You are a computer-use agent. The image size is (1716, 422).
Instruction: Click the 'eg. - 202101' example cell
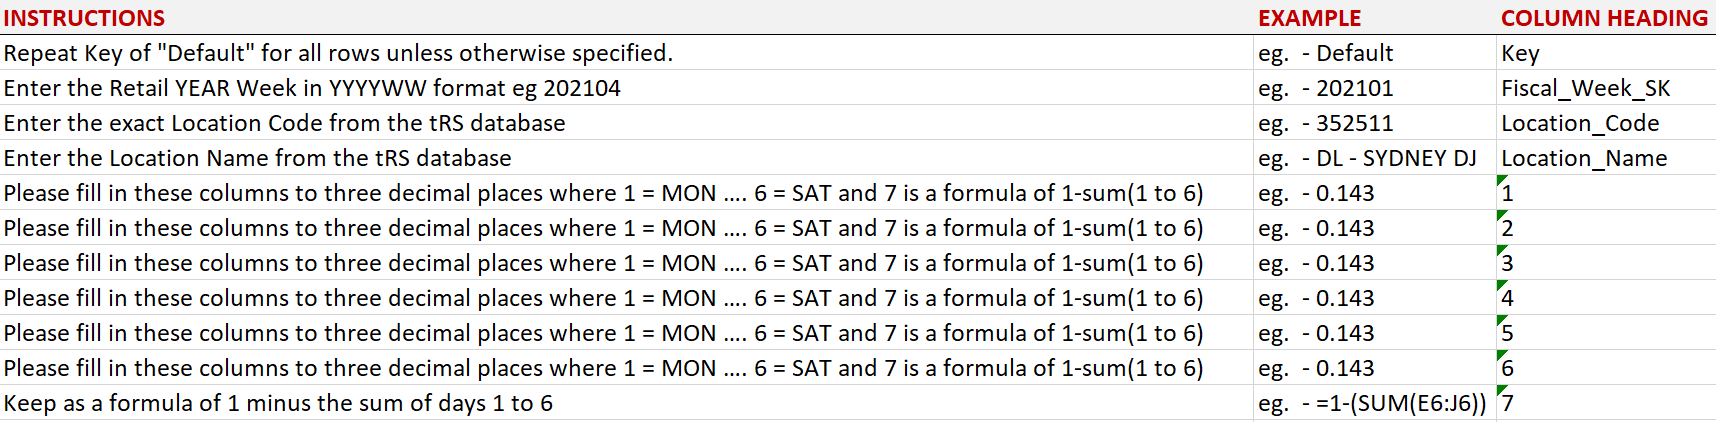1326,88
